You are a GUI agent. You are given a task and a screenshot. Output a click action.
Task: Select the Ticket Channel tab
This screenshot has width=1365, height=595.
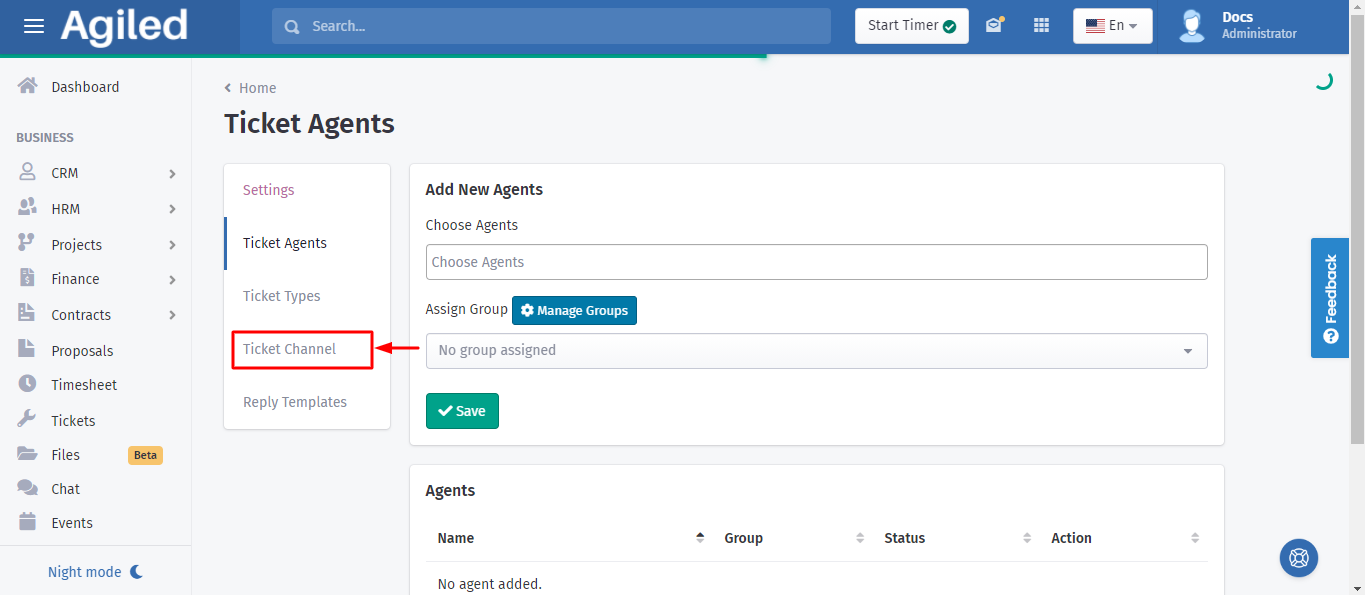[290, 349]
